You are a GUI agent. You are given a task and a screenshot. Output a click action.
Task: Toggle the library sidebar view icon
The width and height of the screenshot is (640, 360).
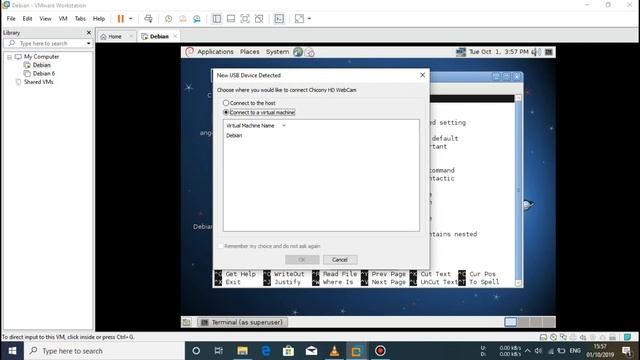[x=217, y=19]
